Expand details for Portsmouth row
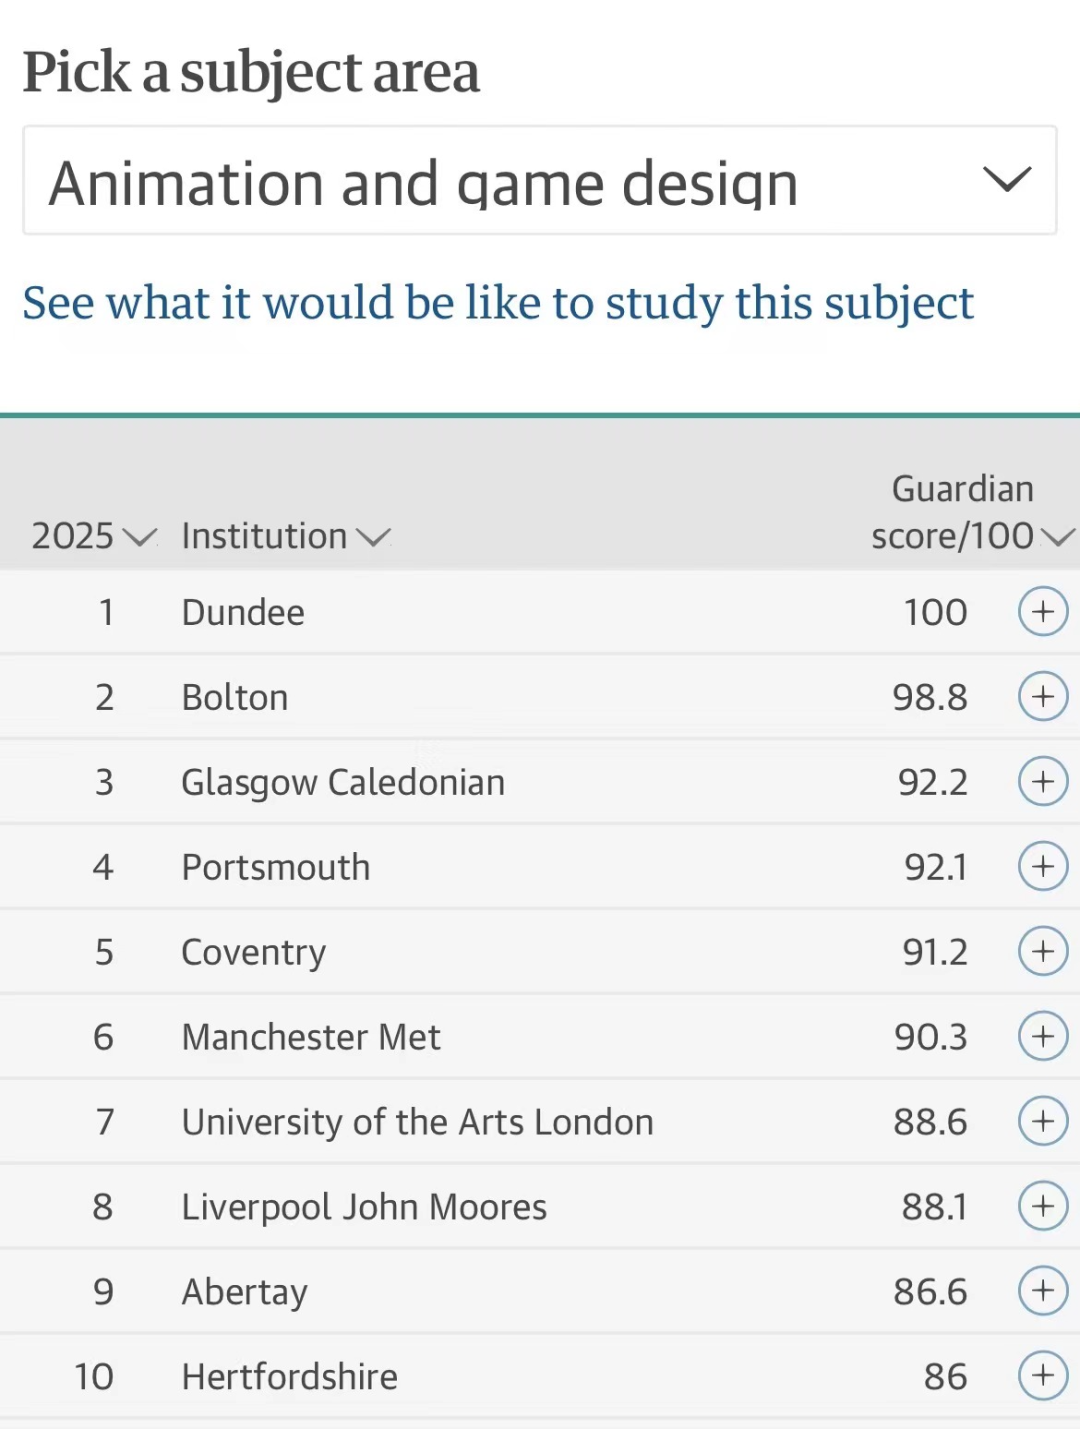Viewport: 1080px width, 1429px height. 1043,866
